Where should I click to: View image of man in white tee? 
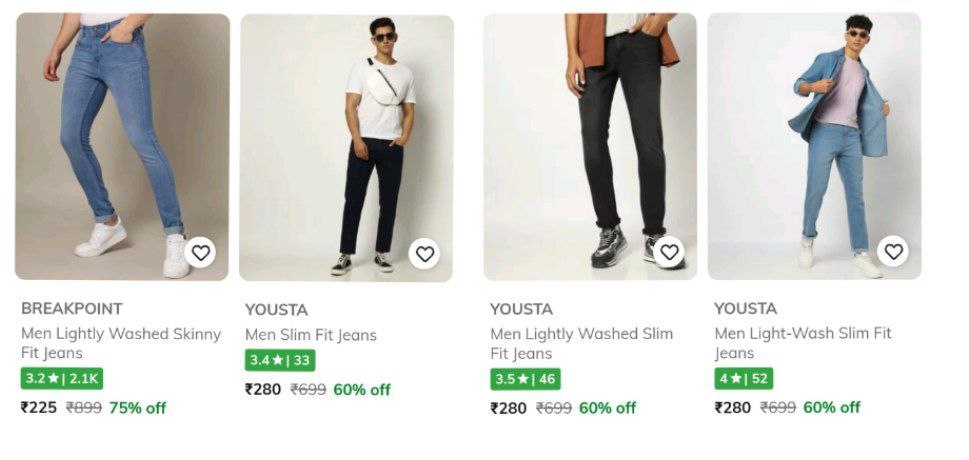tap(346, 140)
